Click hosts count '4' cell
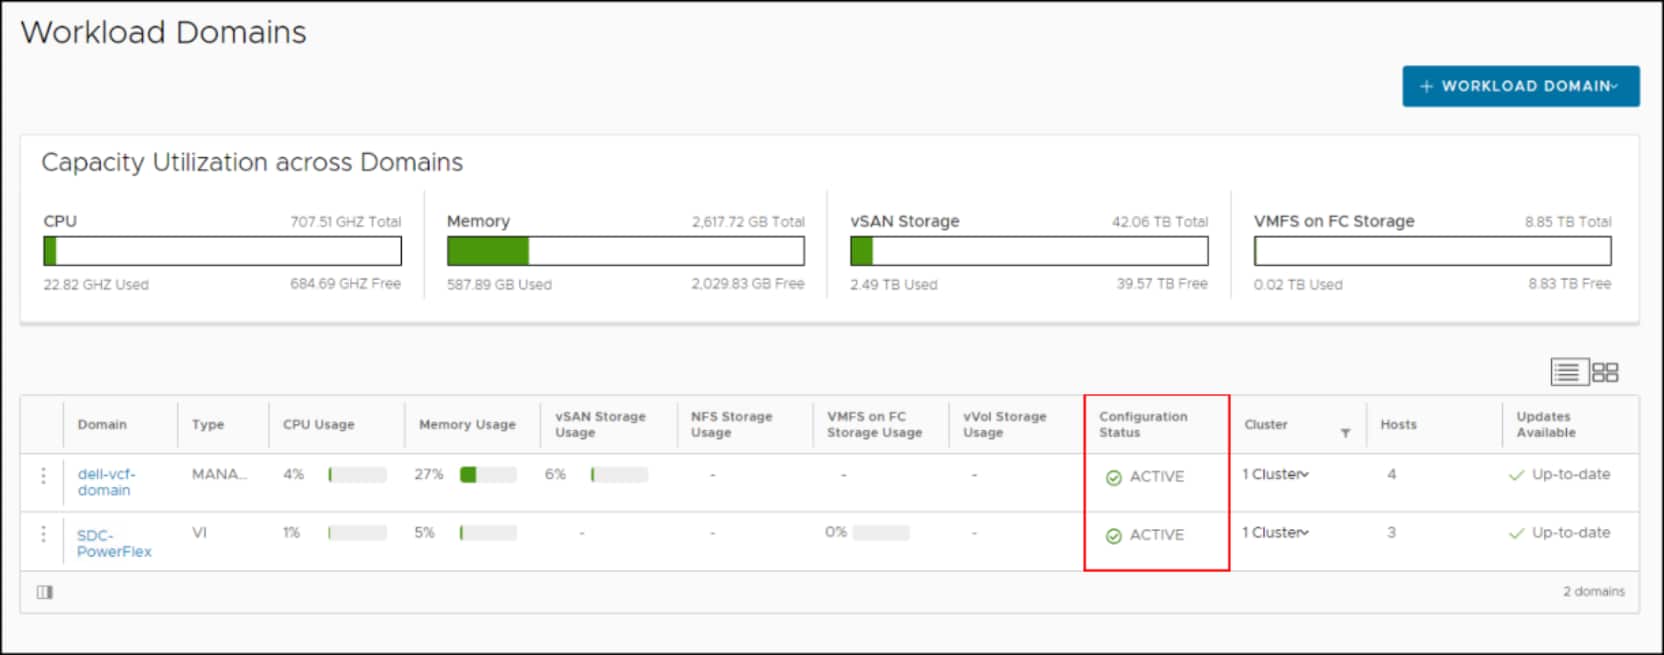The width and height of the screenshot is (1664, 655). tap(1391, 474)
